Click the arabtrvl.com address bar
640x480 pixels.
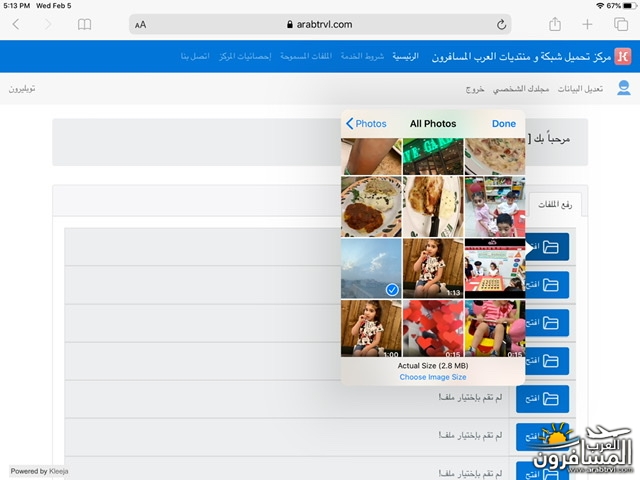(320, 24)
